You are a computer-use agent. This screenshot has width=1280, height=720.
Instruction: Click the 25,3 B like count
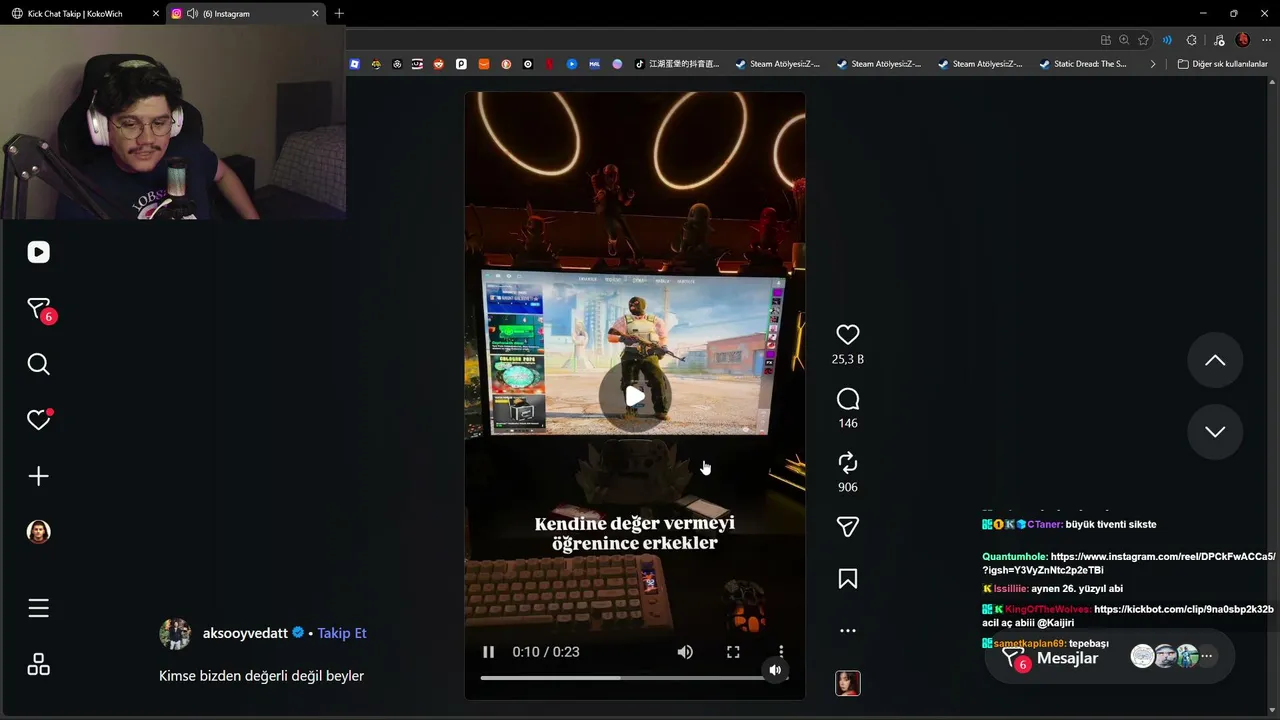(x=848, y=359)
